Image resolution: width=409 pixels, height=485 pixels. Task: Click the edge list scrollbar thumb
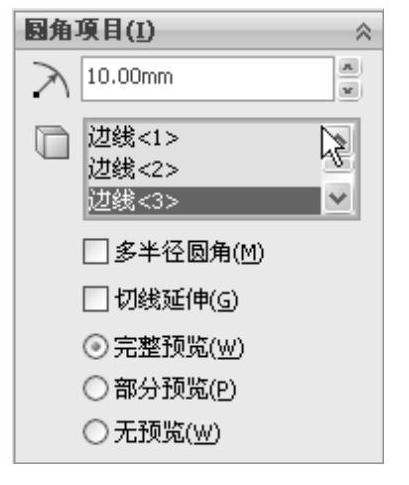(338, 163)
